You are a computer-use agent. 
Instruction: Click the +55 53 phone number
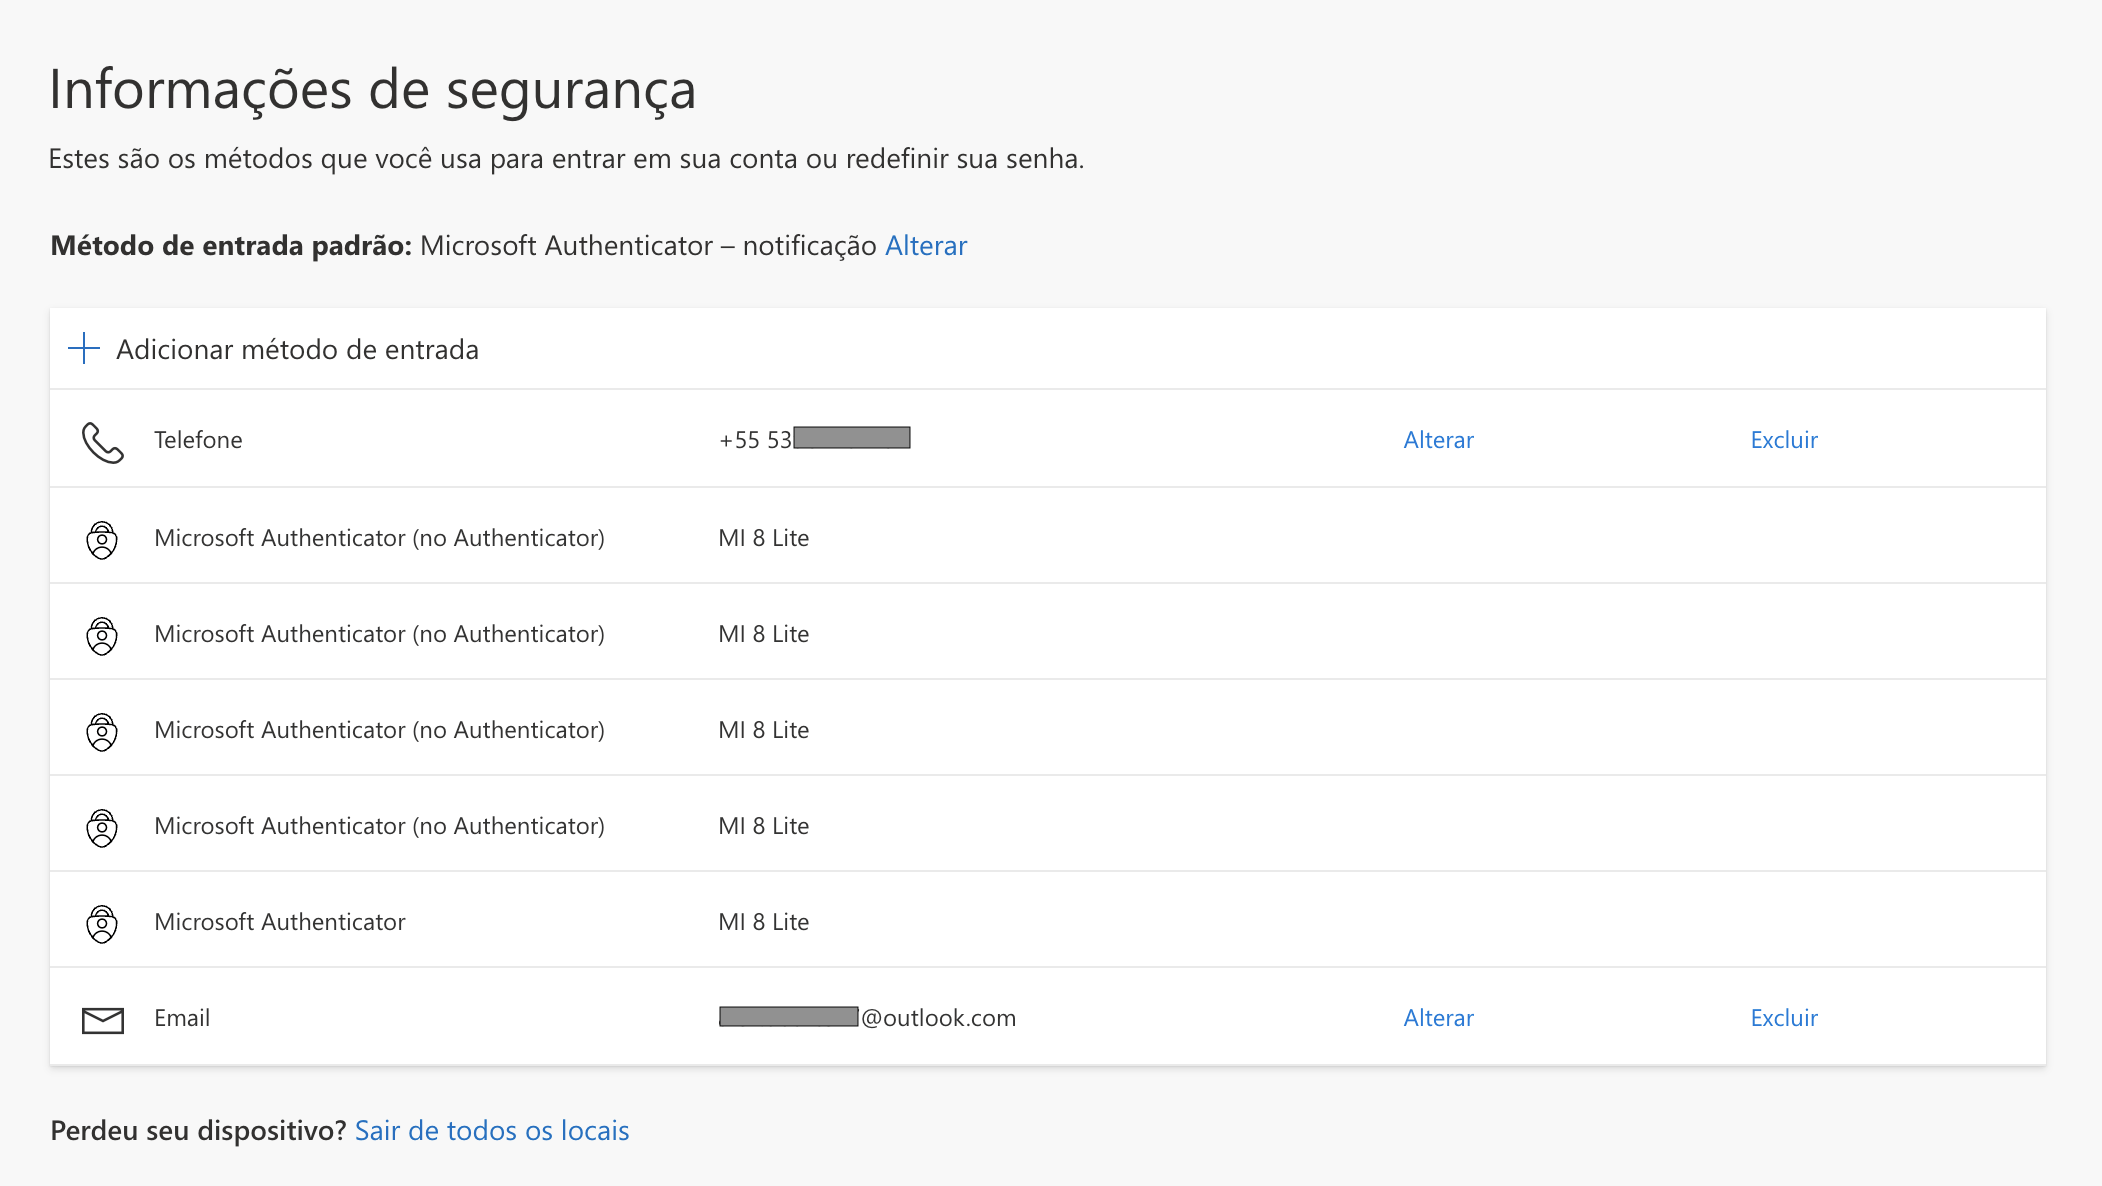(x=814, y=440)
